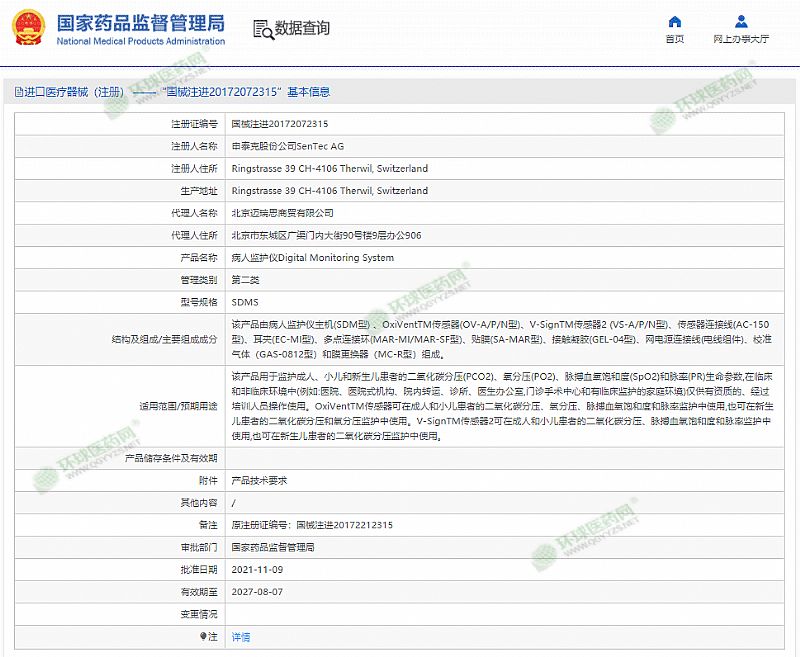Click the 网上办事大厅 label in top navigation
The width and height of the screenshot is (800, 657).
point(741,40)
